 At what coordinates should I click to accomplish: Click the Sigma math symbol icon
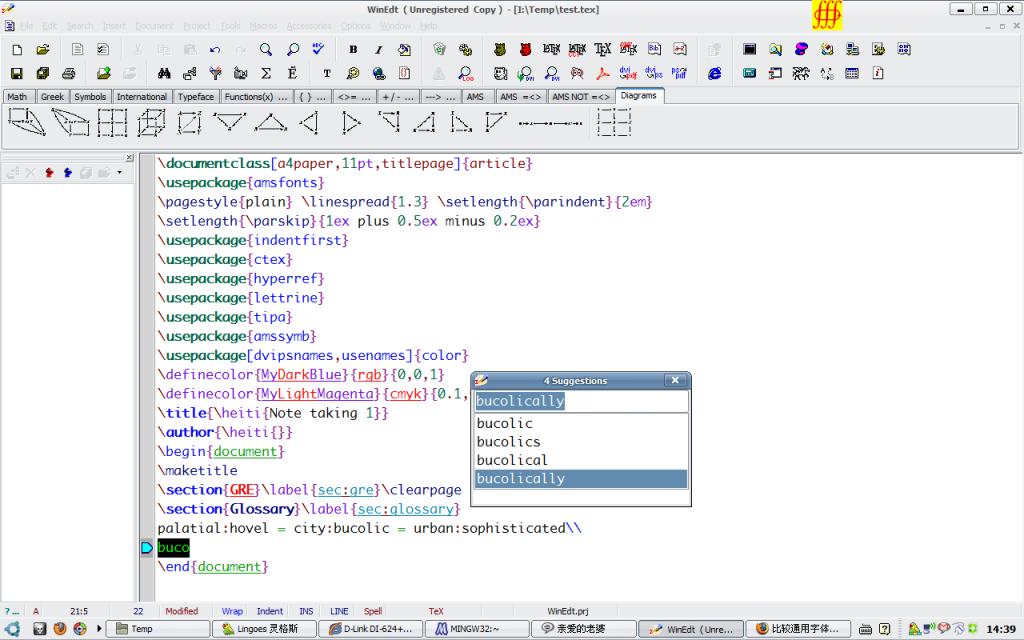click(x=266, y=73)
